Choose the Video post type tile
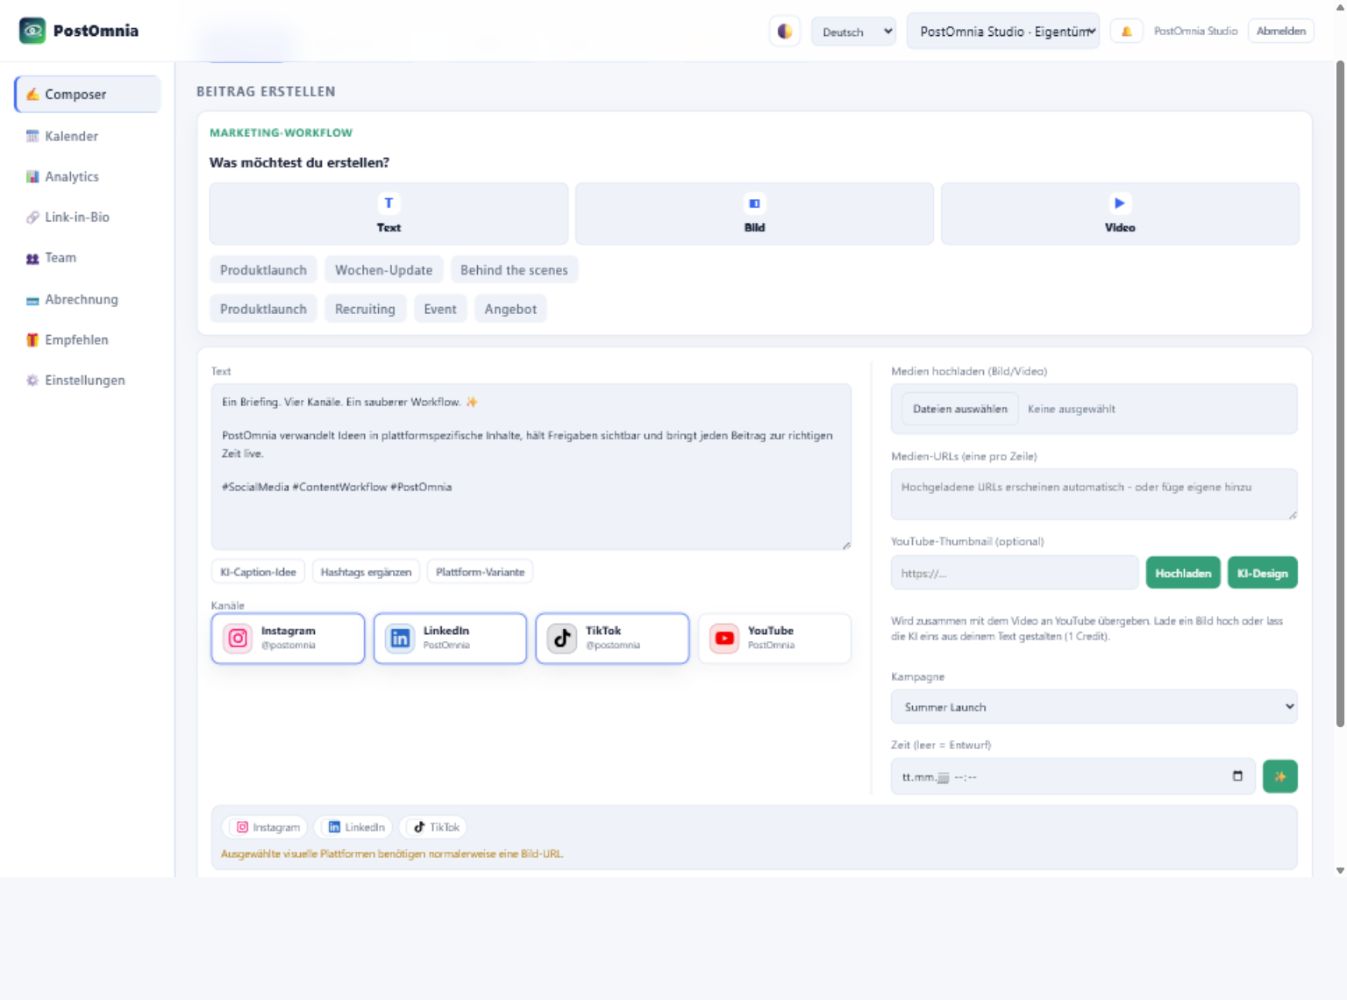 (x=1120, y=214)
